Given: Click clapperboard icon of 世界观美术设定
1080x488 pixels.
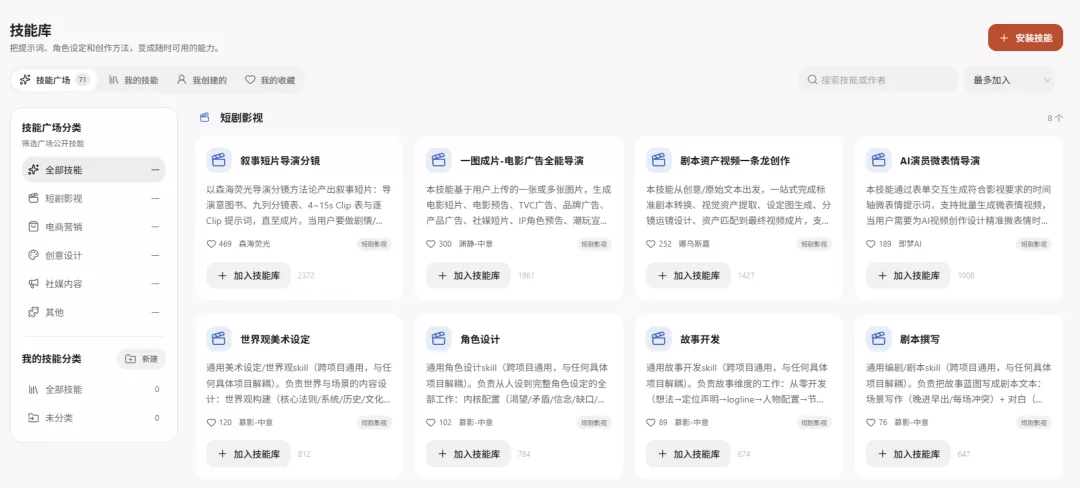Looking at the screenshot, I should (219, 339).
